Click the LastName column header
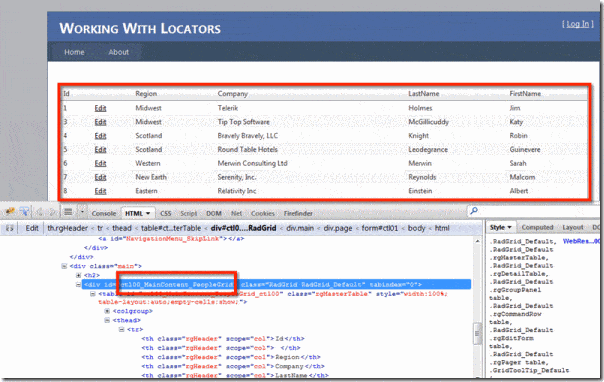Image resolution: width=604 pixels, height=382 pixels. (424, 94)
